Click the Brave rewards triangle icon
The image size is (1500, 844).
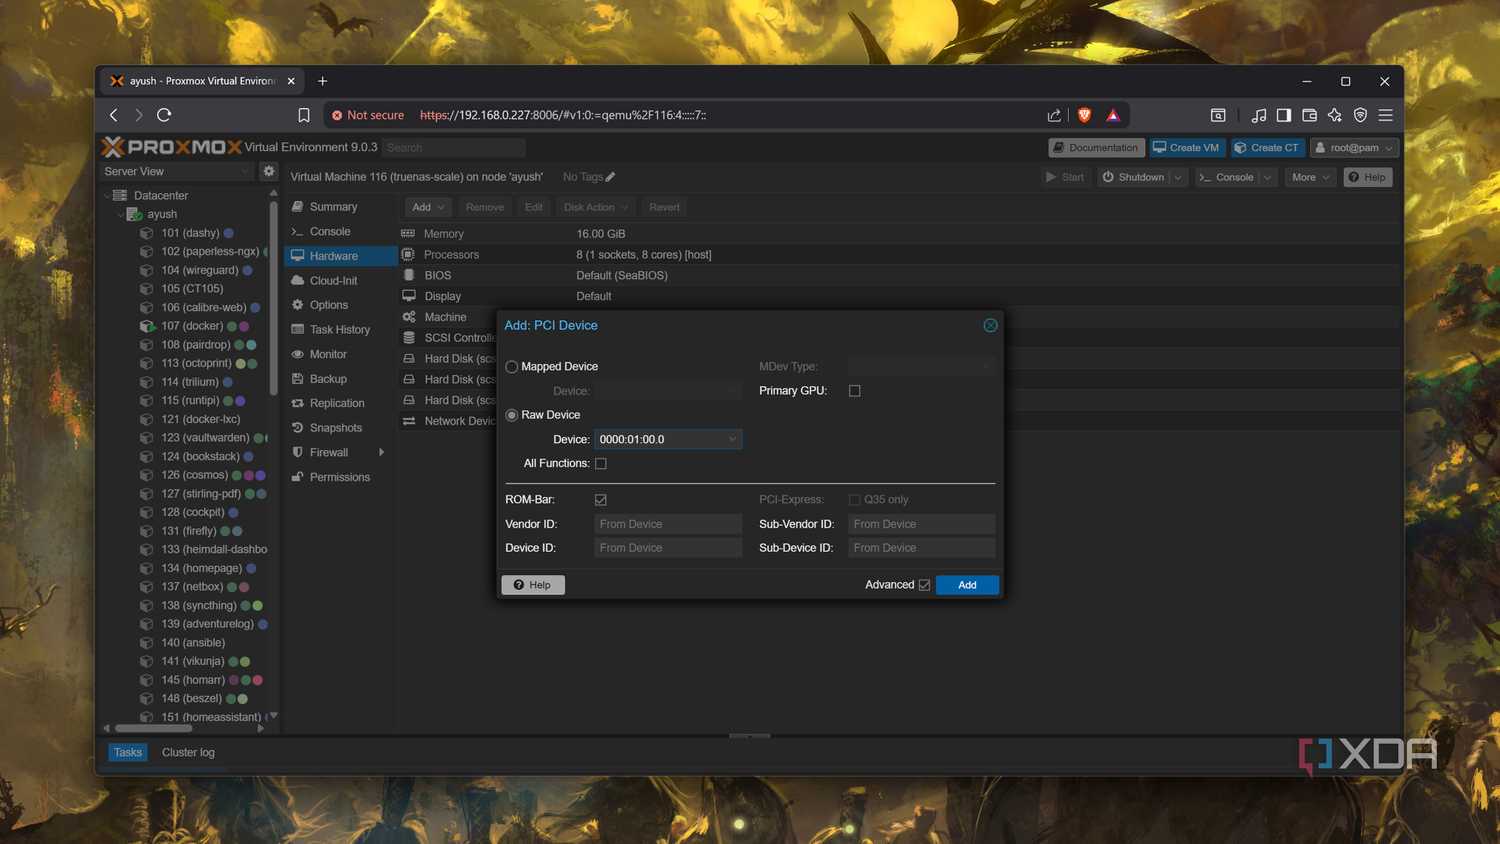1113,115
